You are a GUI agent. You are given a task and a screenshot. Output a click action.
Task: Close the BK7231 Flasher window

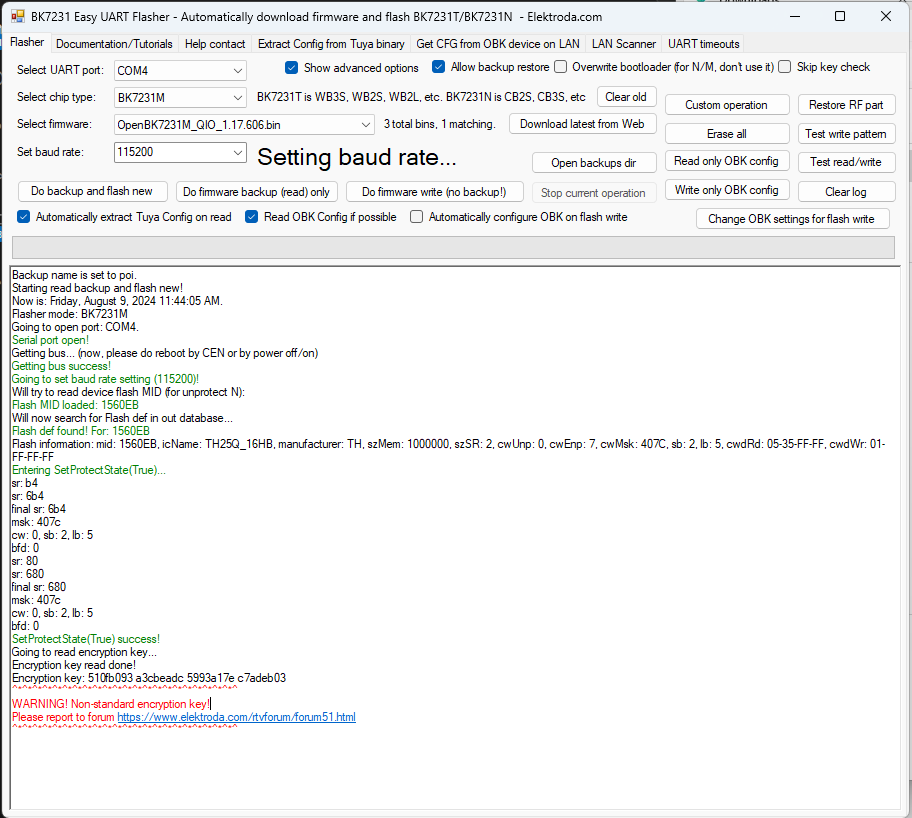point(886,16)
